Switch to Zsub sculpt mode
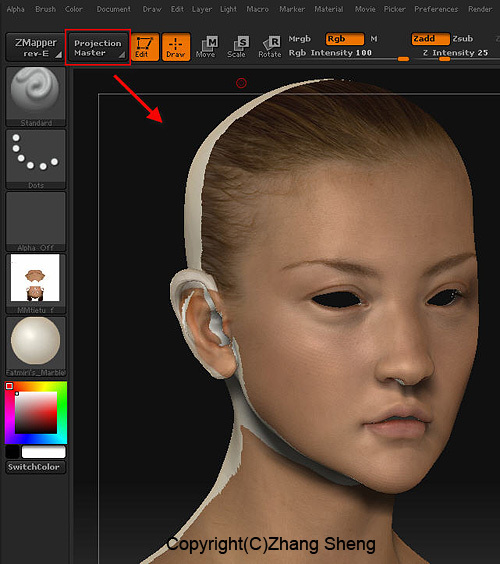 click(463, 39)
